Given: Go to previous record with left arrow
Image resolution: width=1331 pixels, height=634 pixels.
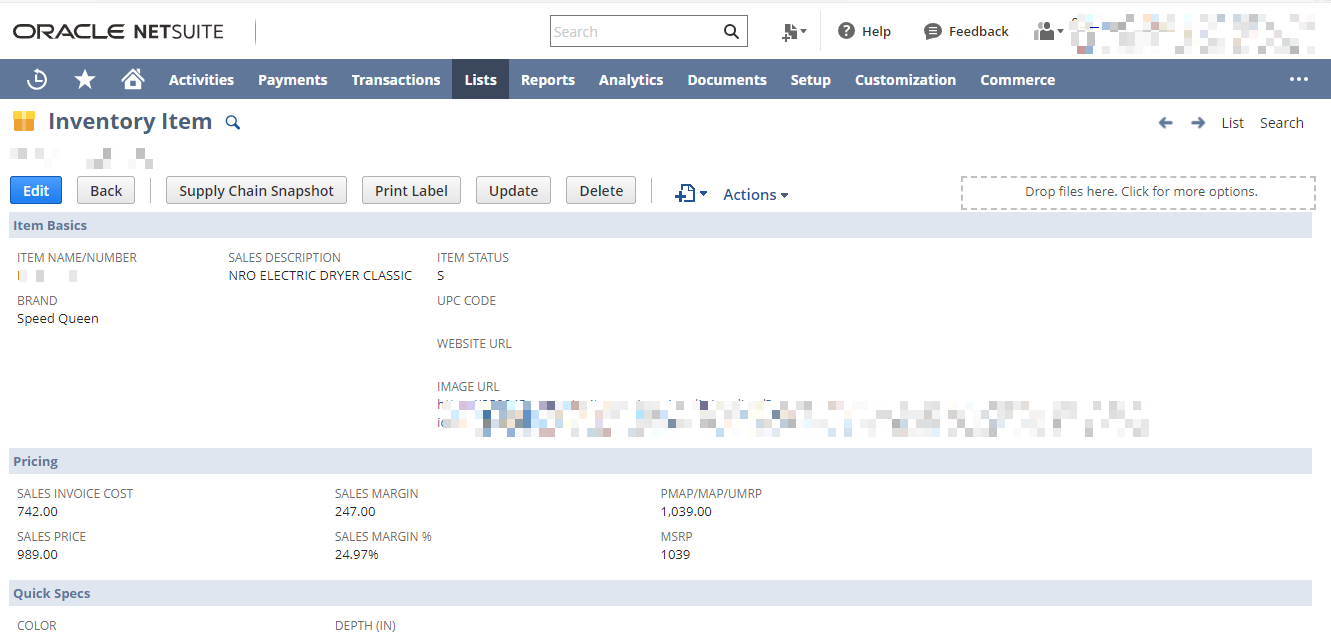Looking at the screenshot, I should (1165, 122).
